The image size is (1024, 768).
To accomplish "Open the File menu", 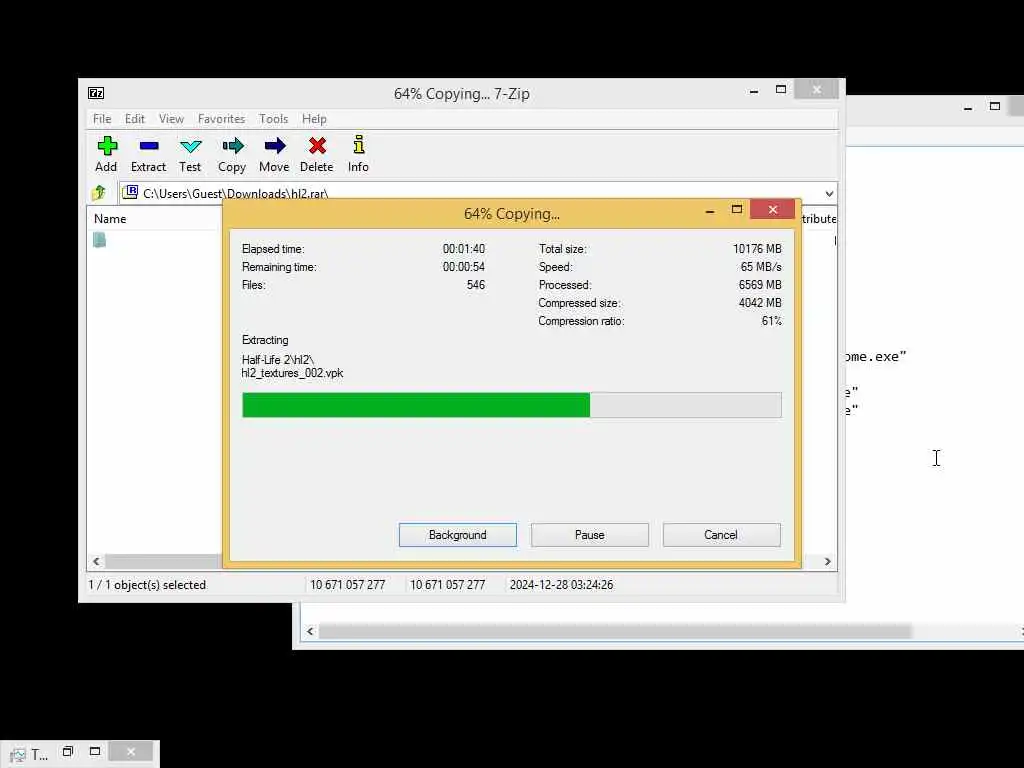I will 102,119.
